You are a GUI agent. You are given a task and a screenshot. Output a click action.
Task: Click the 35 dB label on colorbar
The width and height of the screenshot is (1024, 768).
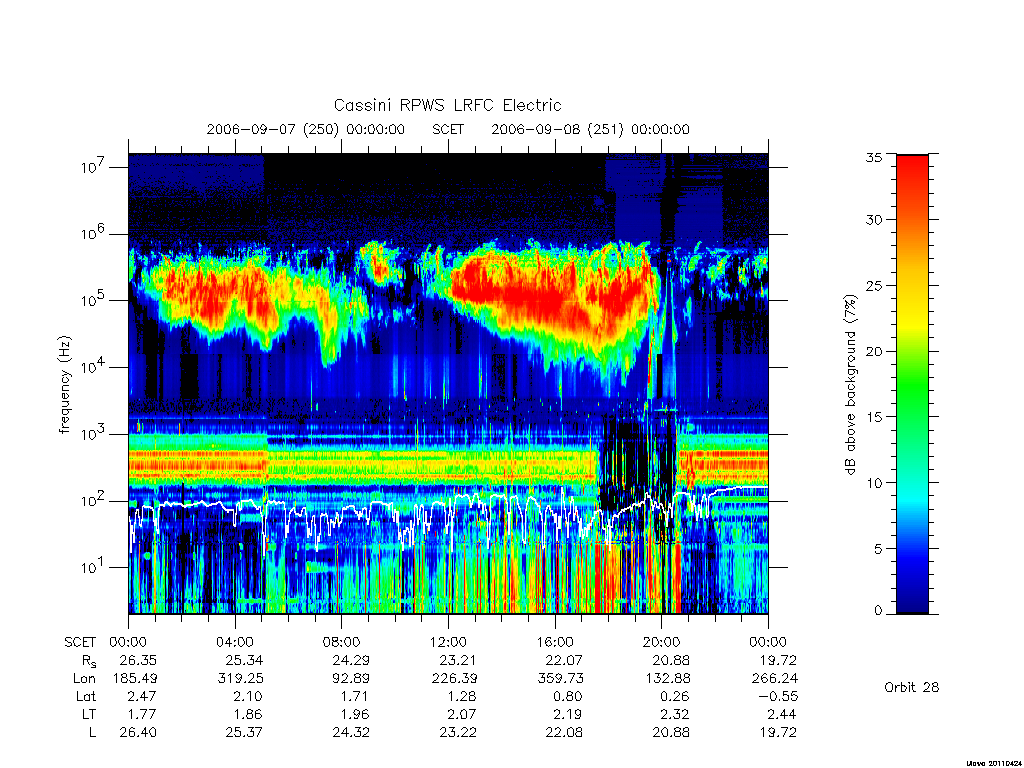[874, 157]
